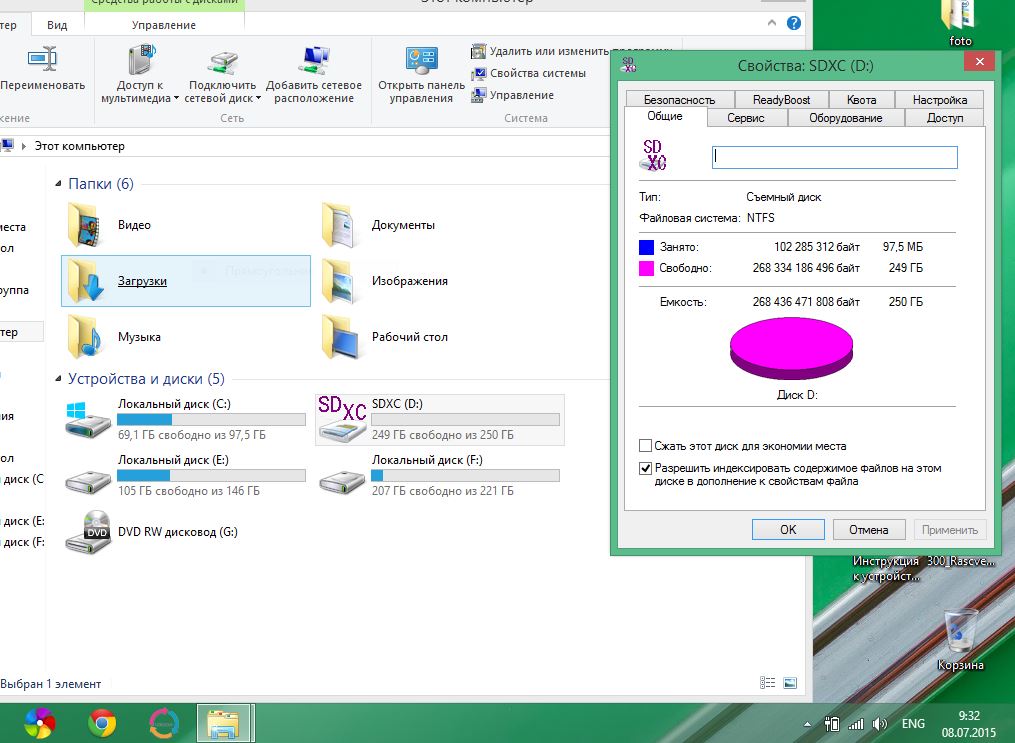Launch Google Chrome from the taskbar
1015x743 pixels.
(101, 721)
